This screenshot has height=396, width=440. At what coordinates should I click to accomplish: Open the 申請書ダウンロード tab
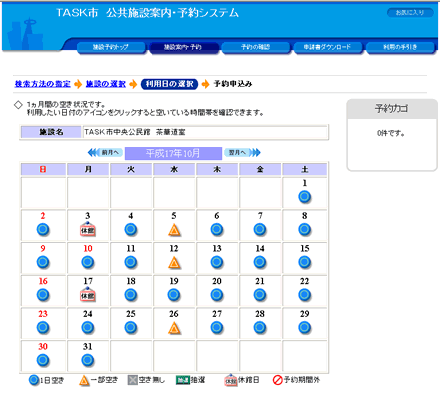[x=327, y=47]
